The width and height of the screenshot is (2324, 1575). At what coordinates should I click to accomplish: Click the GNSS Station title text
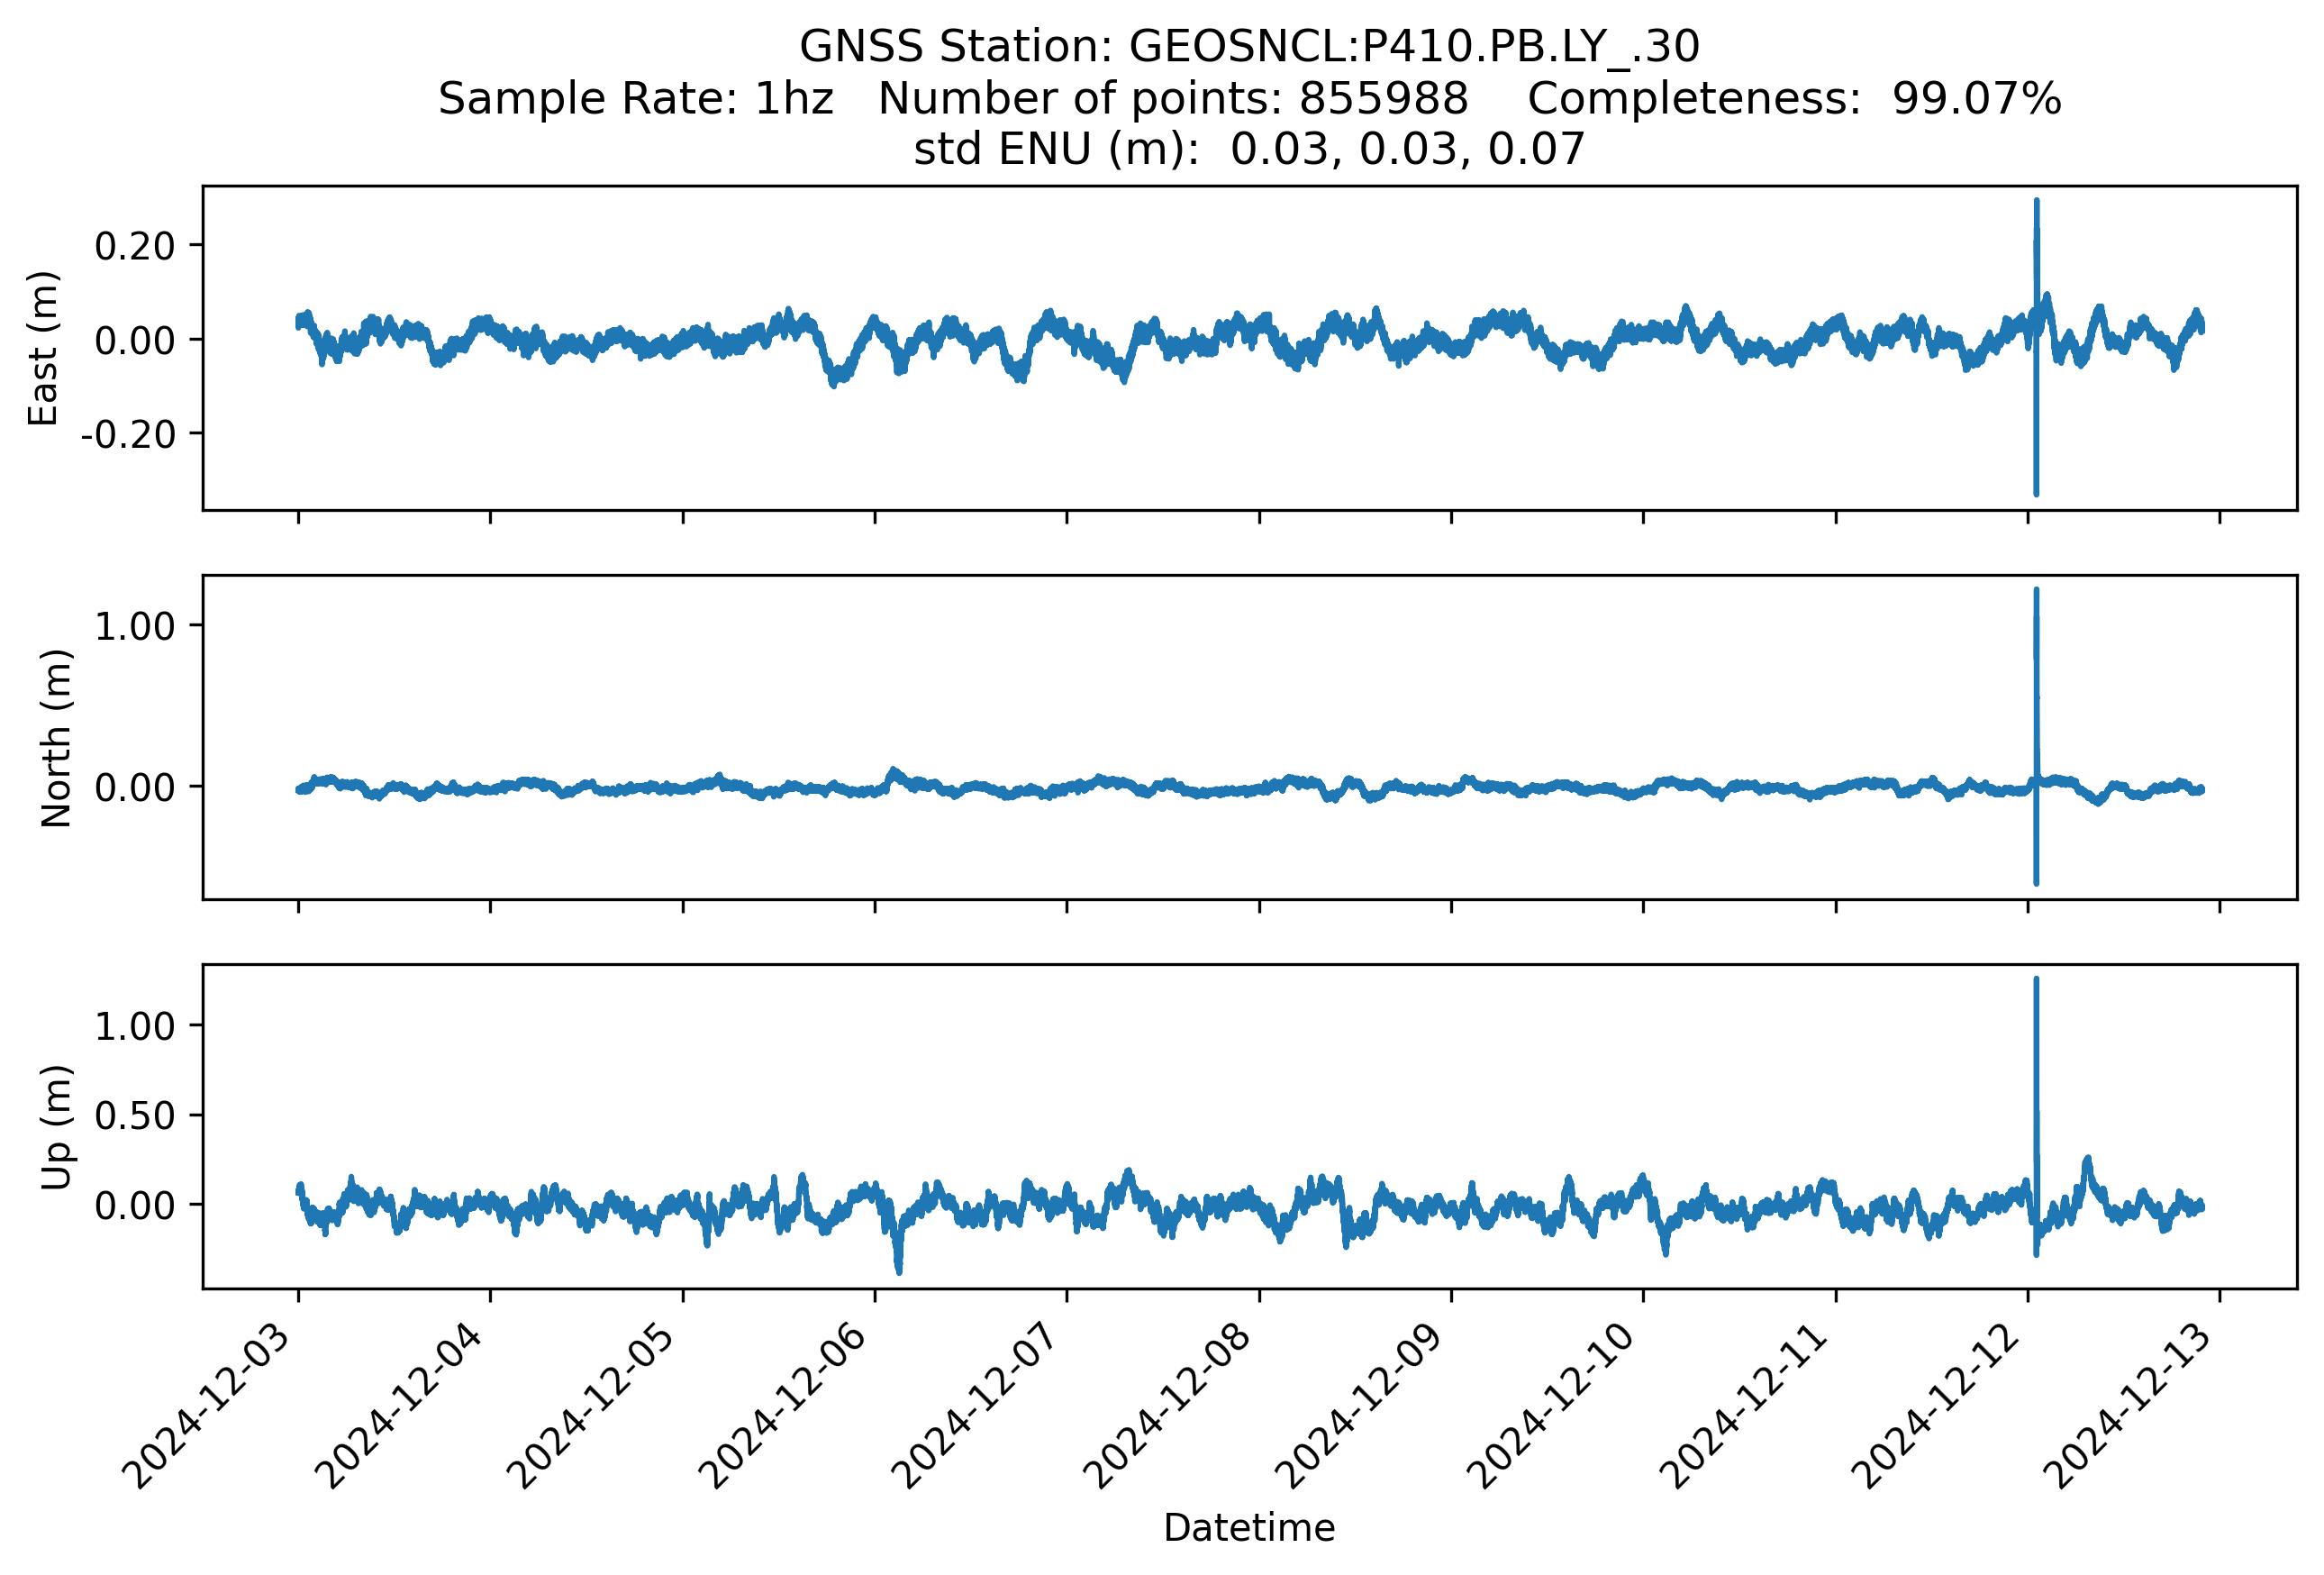1249,47
